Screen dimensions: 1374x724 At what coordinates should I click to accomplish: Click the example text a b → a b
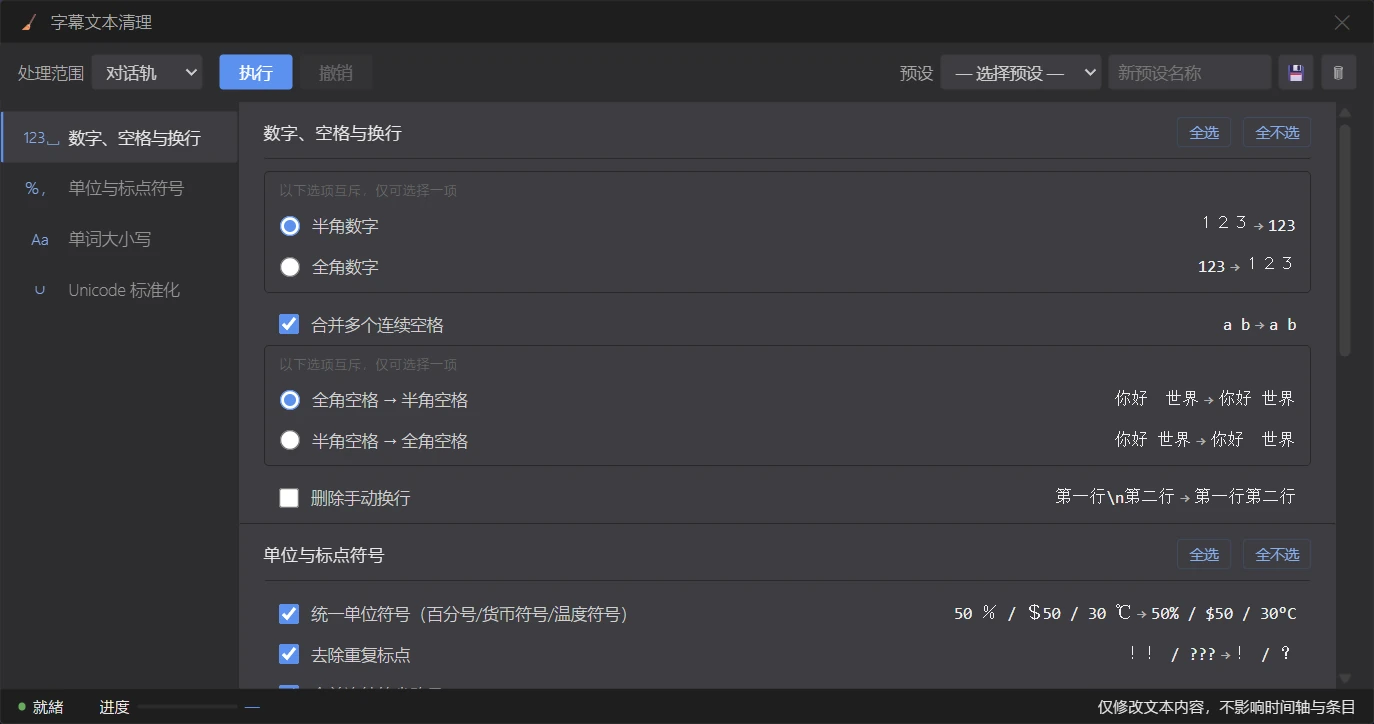pos(1260,325)
